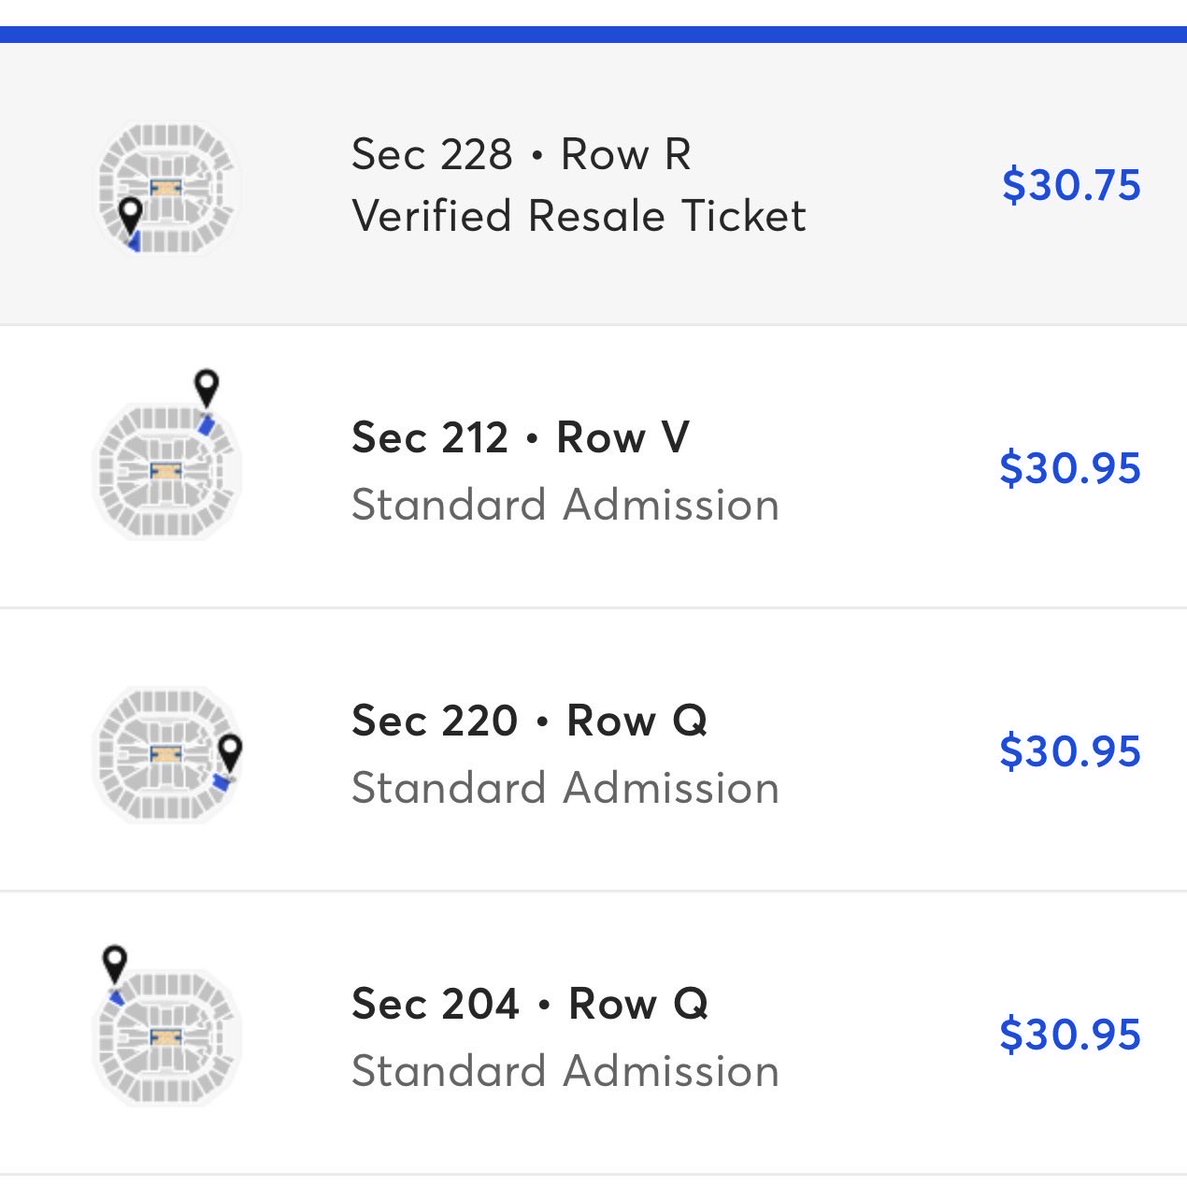Image resolution: width=1187 pixels, height=1200 pixels.
Task: Click Standard Admission under Sec 204
Action: pyautogui.click(x=565, y=1071)
